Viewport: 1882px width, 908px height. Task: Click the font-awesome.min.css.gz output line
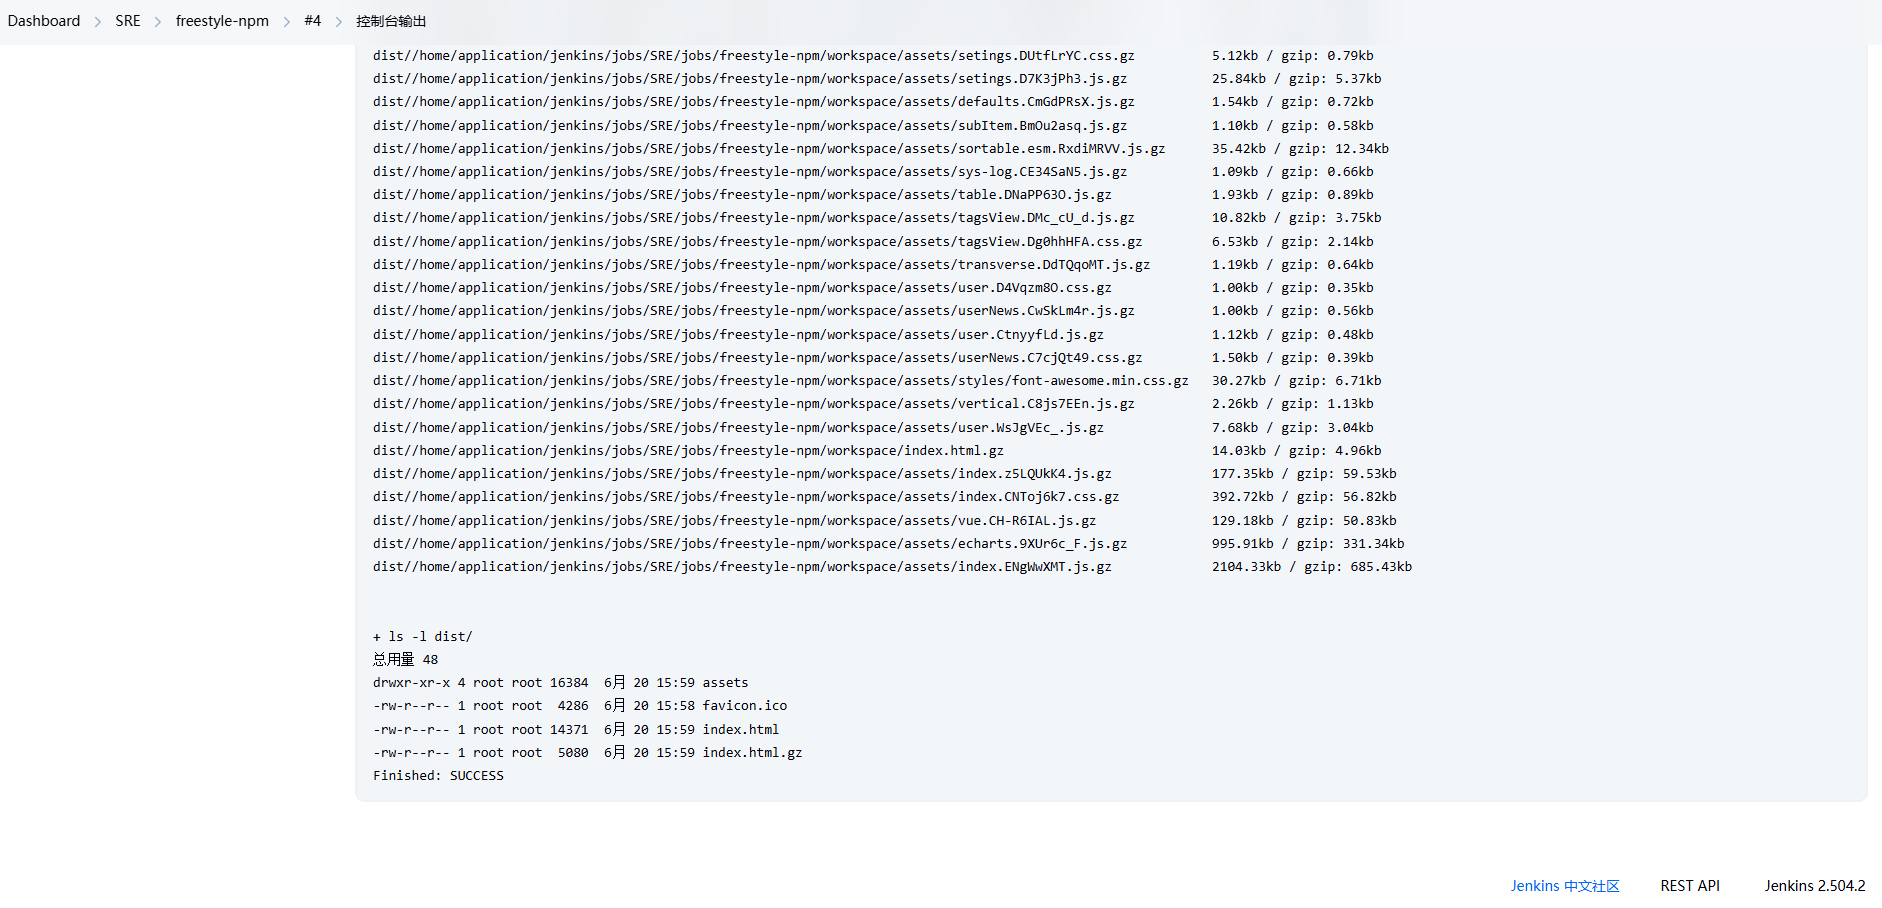coord(780,381)
